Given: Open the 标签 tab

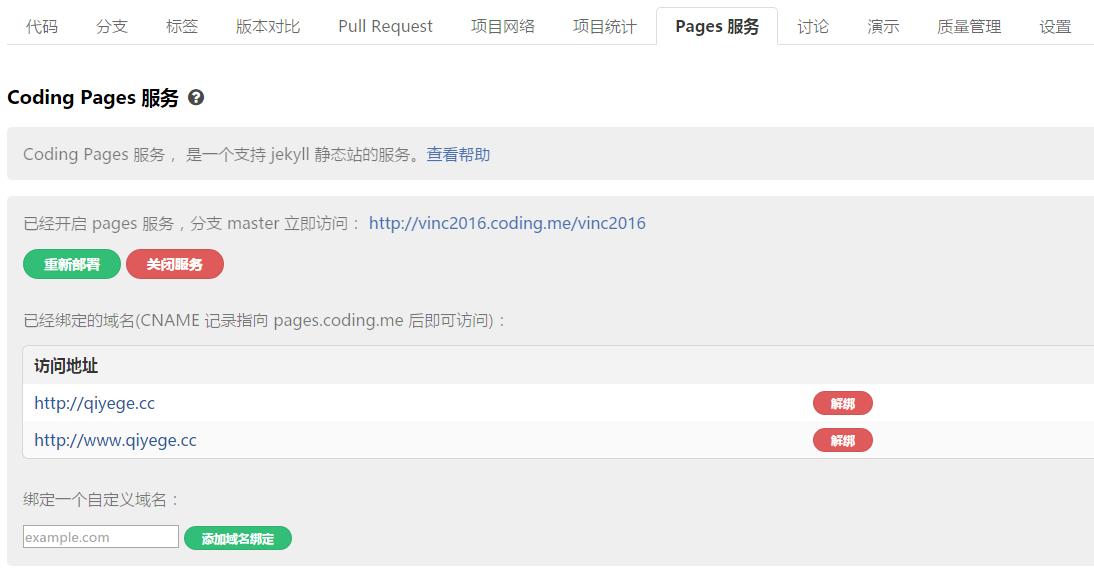Looking at the screenshot, I should point(181,27).
